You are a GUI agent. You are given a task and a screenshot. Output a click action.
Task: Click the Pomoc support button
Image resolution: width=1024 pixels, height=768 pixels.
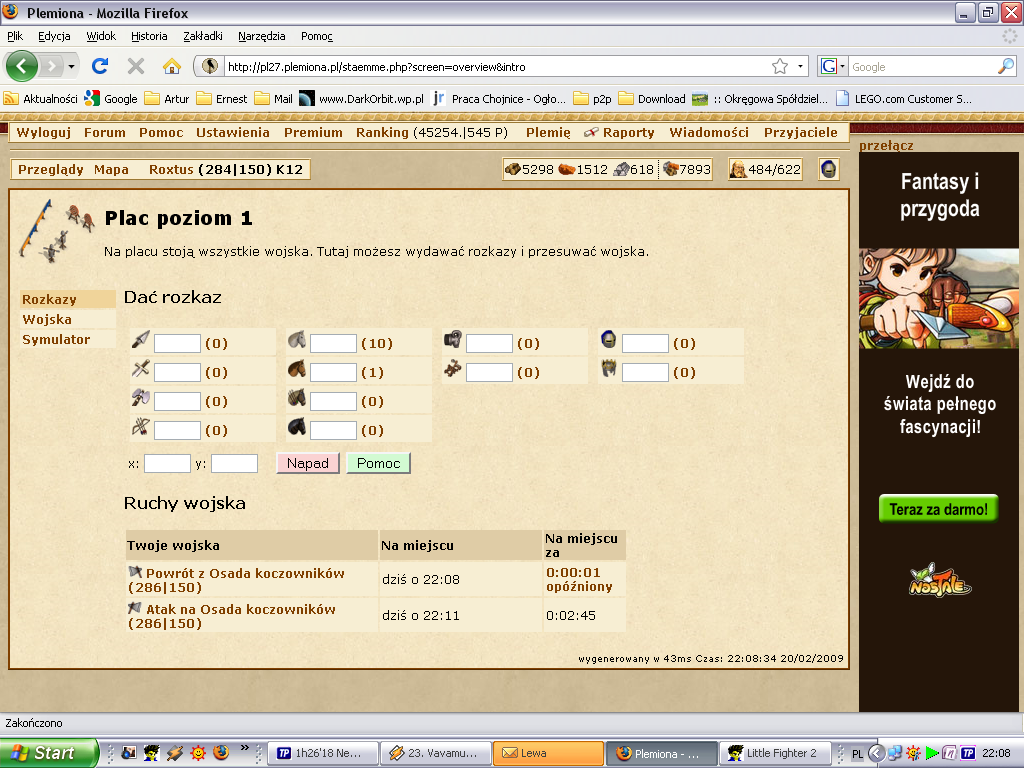378,463
